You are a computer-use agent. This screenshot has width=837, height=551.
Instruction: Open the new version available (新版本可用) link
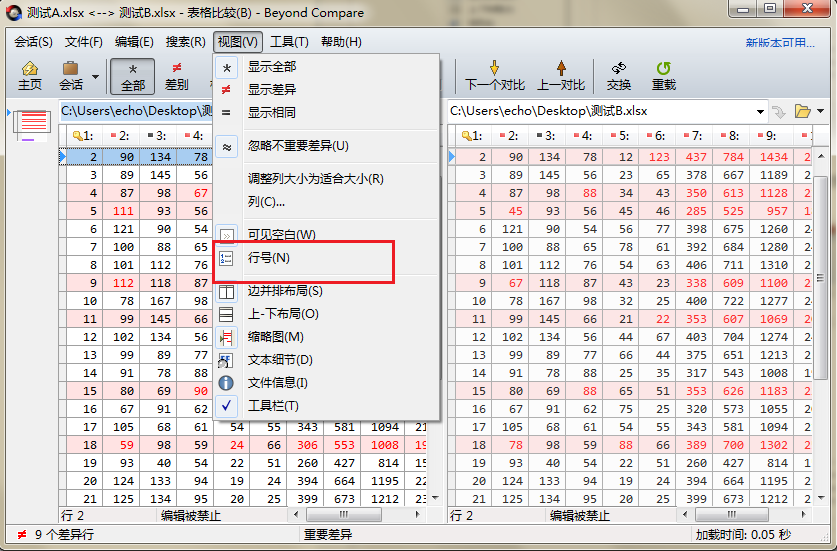point(780,43)
